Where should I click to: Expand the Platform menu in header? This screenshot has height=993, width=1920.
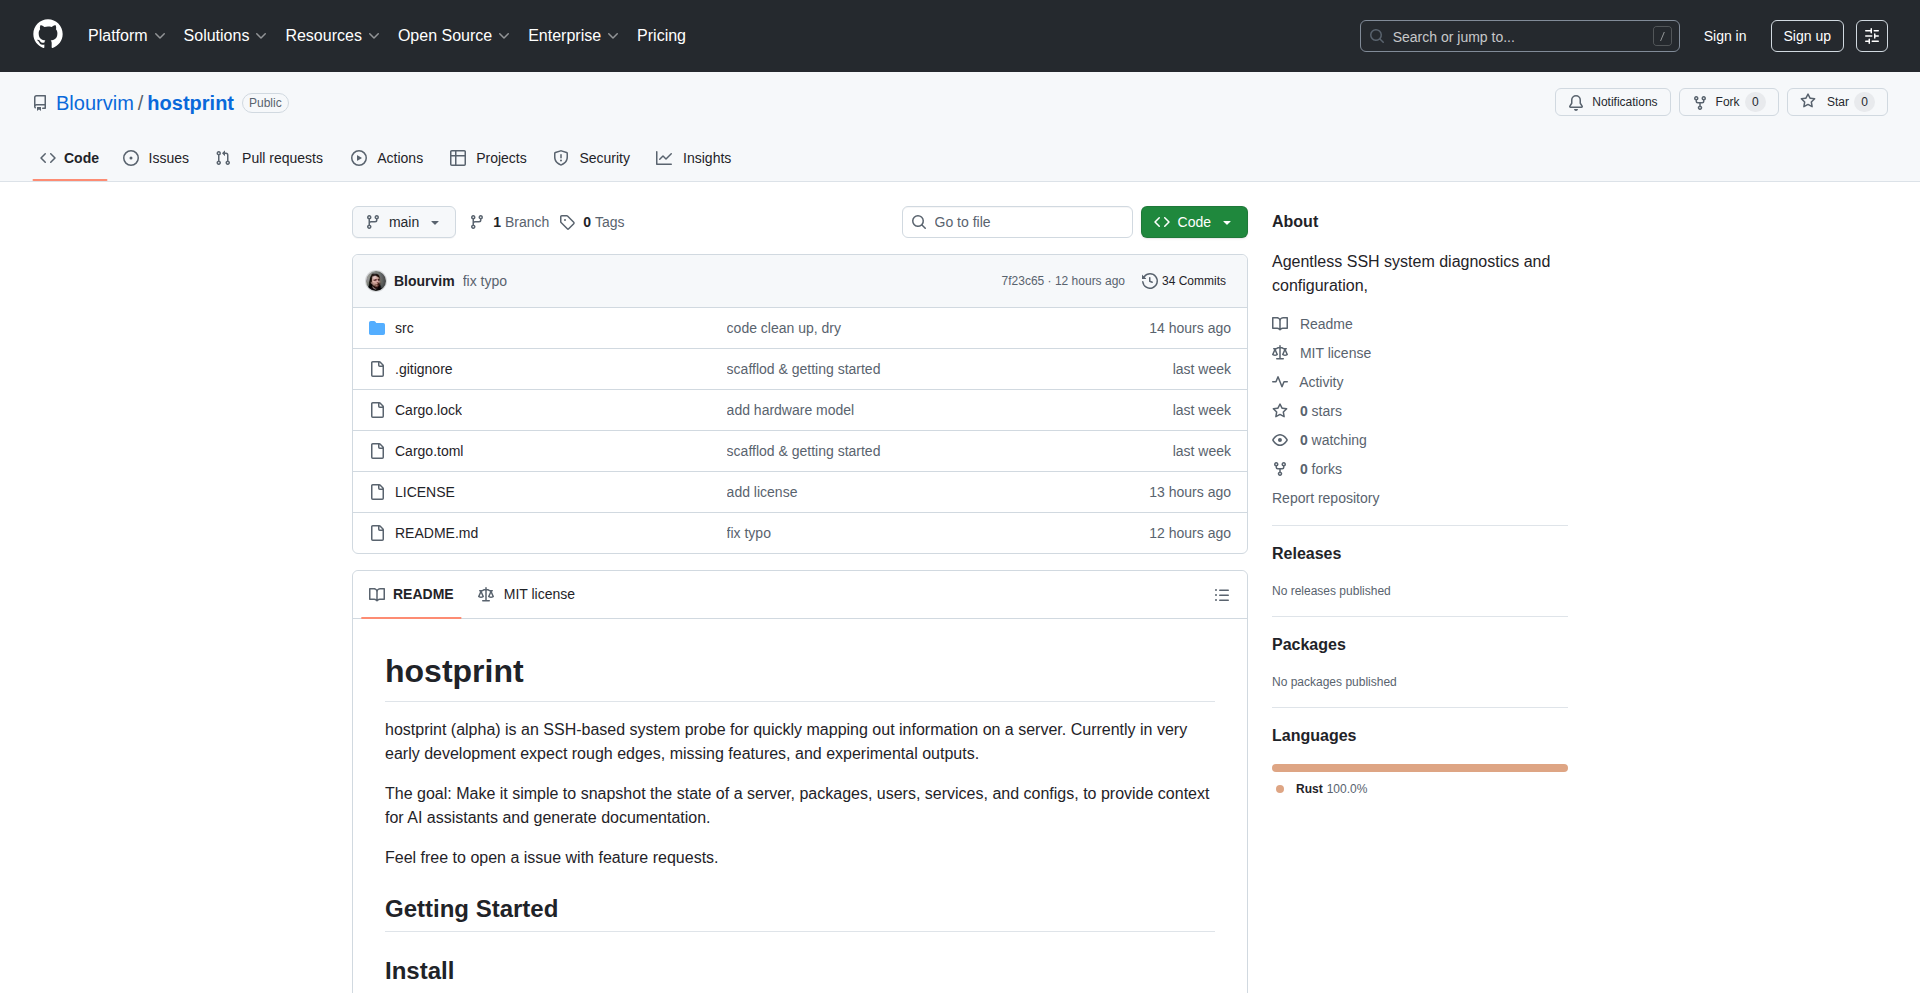[126, 36]
